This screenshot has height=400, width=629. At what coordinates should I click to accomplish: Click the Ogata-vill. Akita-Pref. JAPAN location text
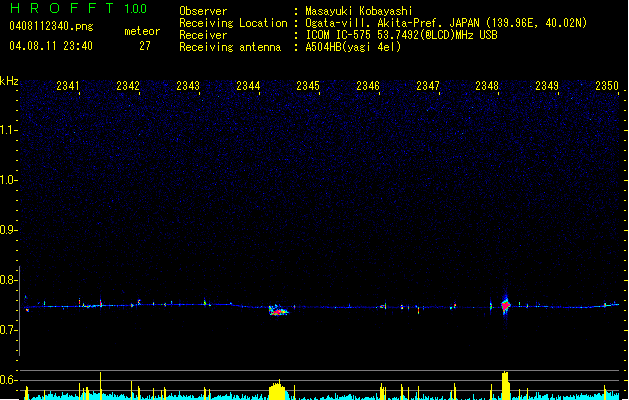[446, 23]
